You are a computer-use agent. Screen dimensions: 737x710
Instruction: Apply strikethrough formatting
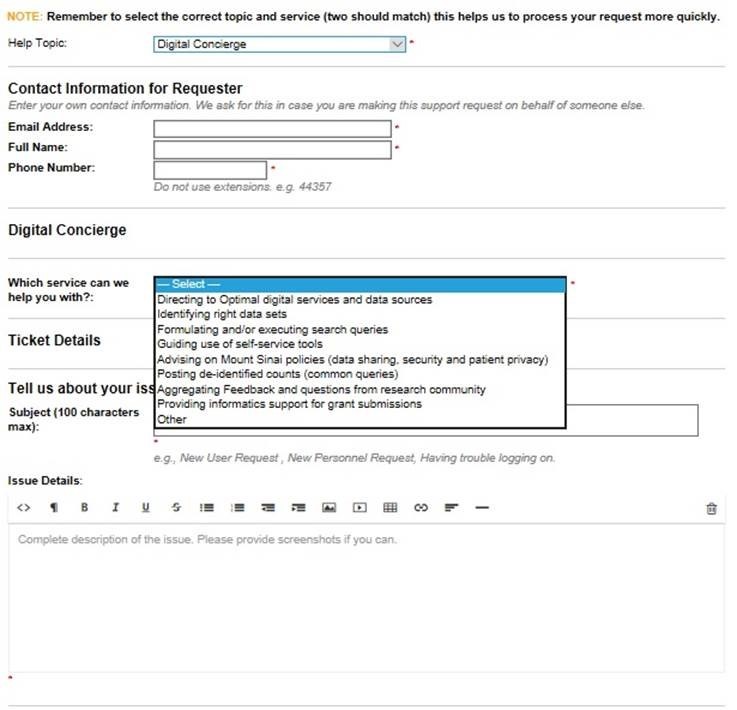coord(176,508)
